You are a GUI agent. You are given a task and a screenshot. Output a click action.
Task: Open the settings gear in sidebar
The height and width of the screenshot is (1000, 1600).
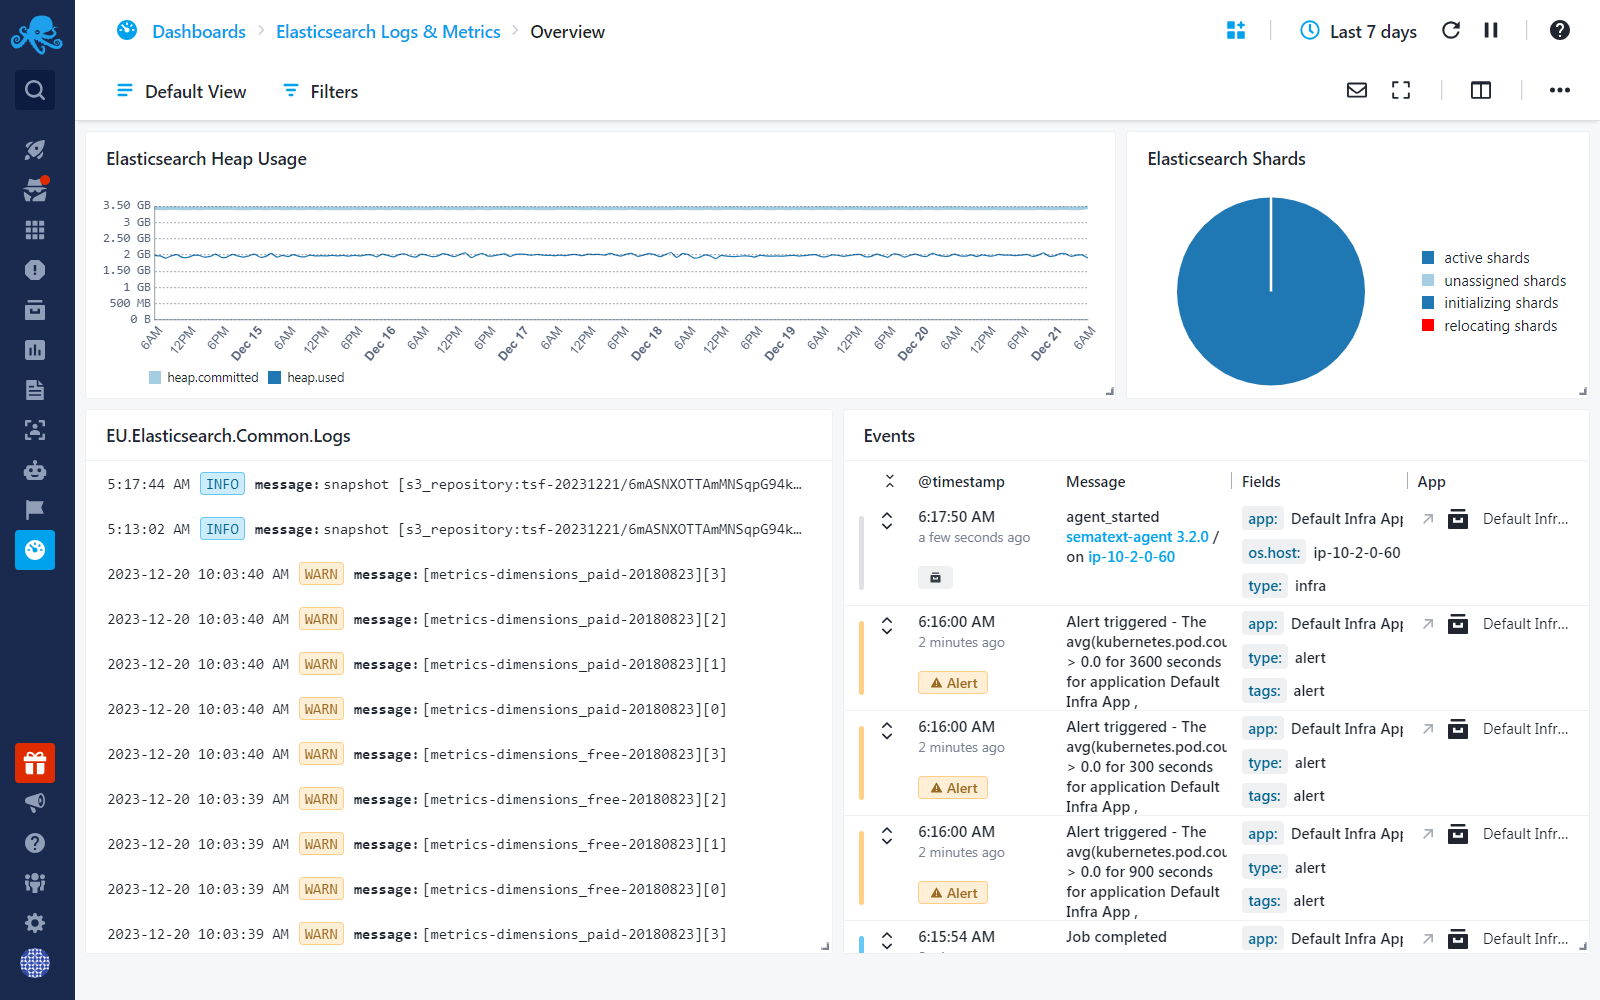pos(35,923)
